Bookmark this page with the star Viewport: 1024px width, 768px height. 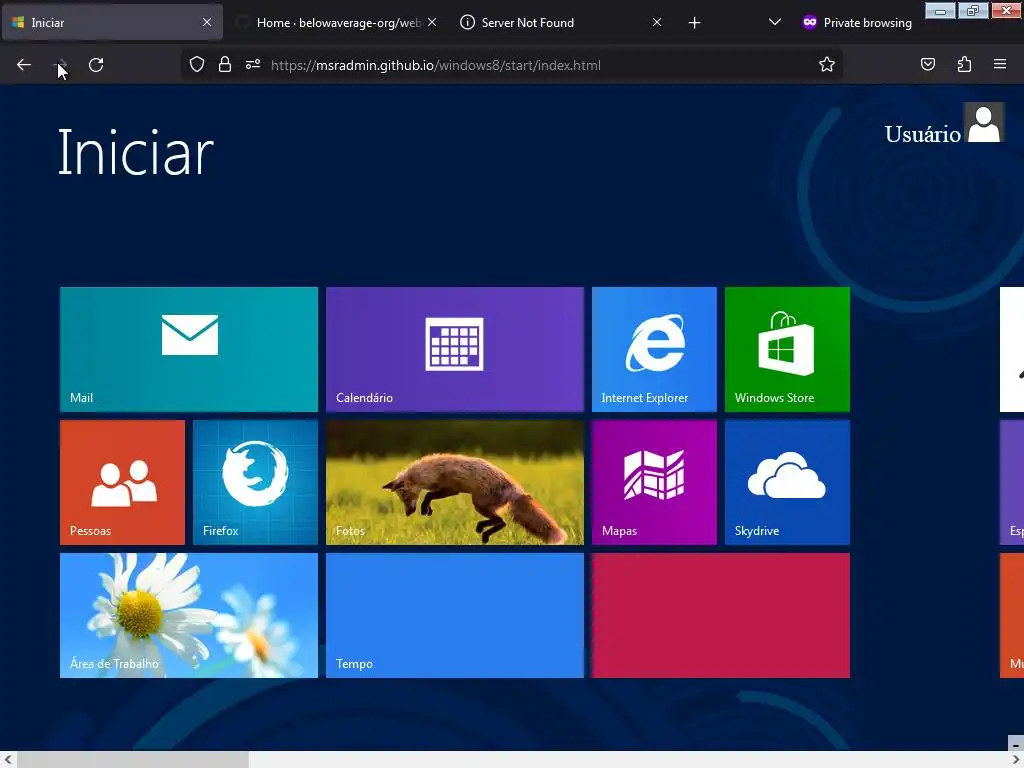(x=827, y=65)
